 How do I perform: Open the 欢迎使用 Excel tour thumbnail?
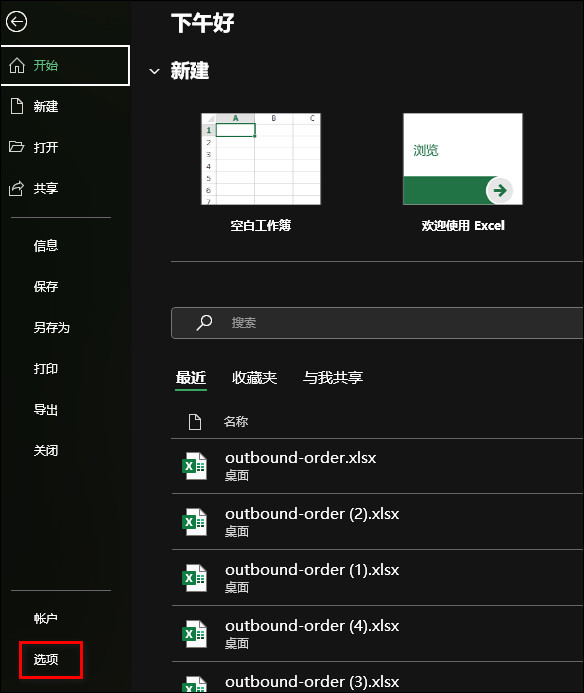[463, 159]
